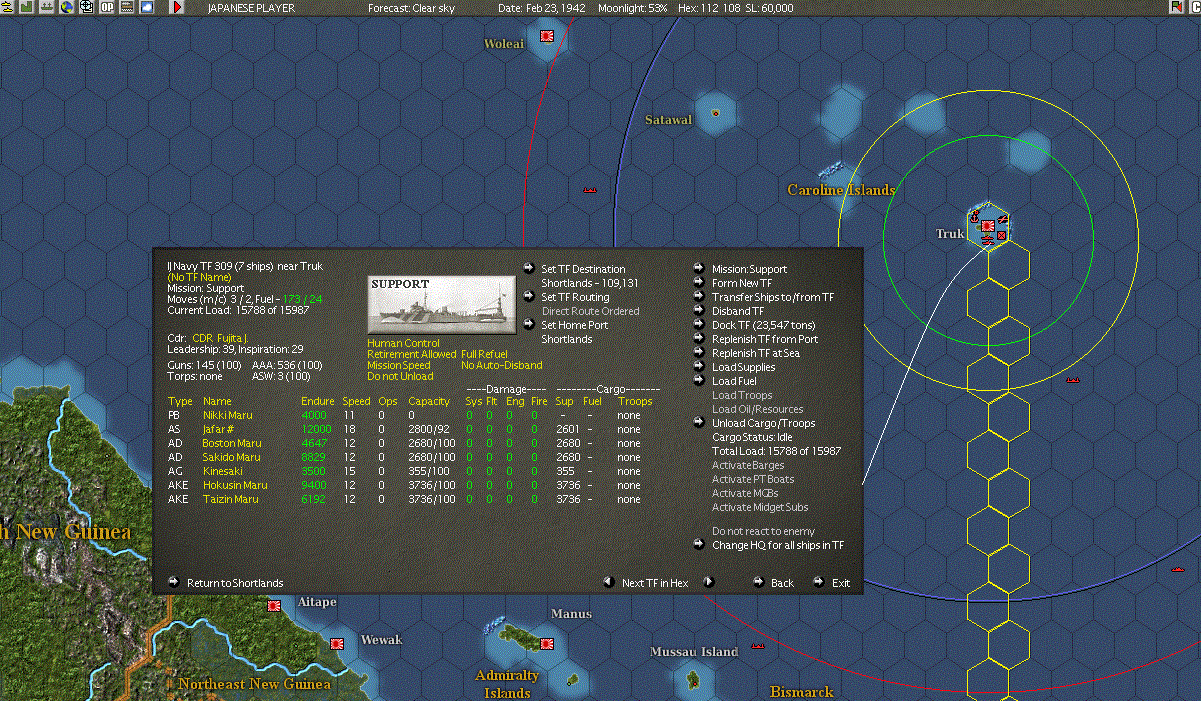Screen dimensions: 1201x701
Task: Open commander CDR Fujita link
Action: (220, 338)
